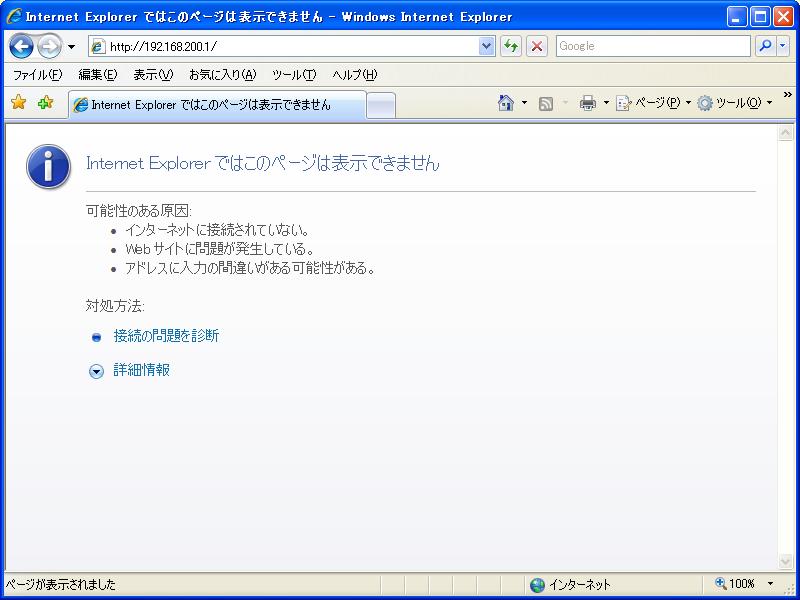800x600 pixels.
Task: Click the 対処方法: label
Action: pos(115,306)
